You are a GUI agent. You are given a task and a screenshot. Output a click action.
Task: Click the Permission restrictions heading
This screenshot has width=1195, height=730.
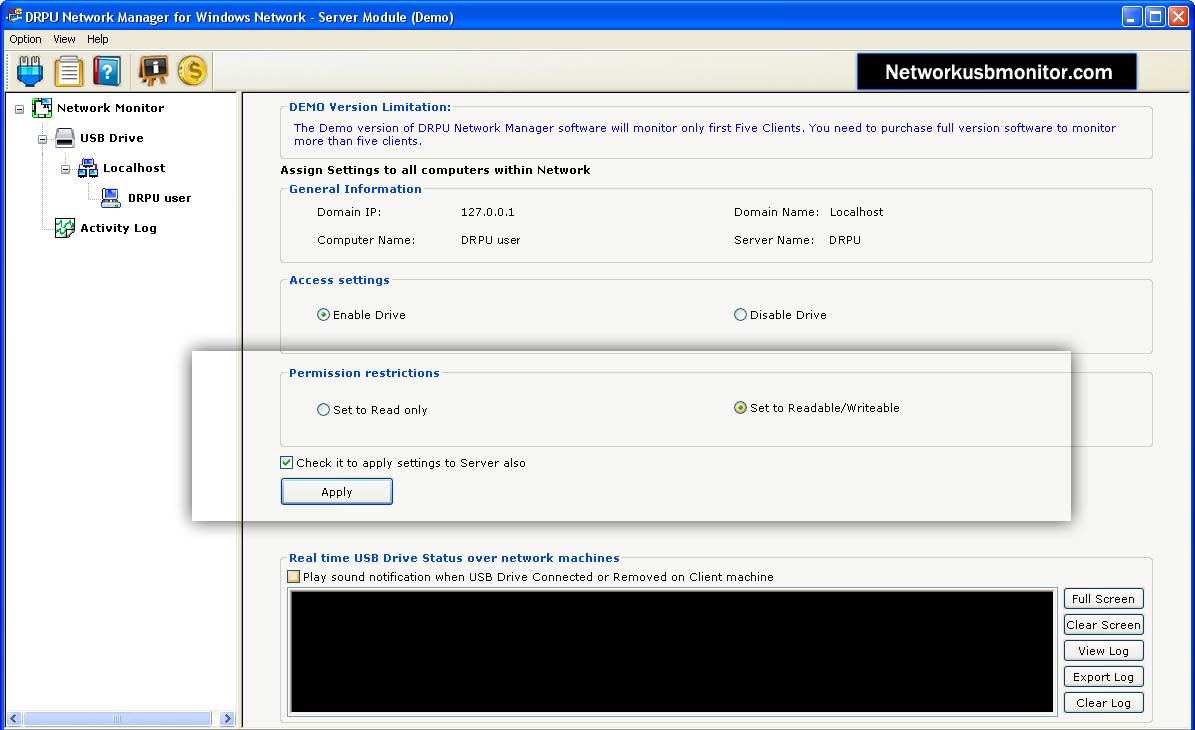tap(364, 373)
